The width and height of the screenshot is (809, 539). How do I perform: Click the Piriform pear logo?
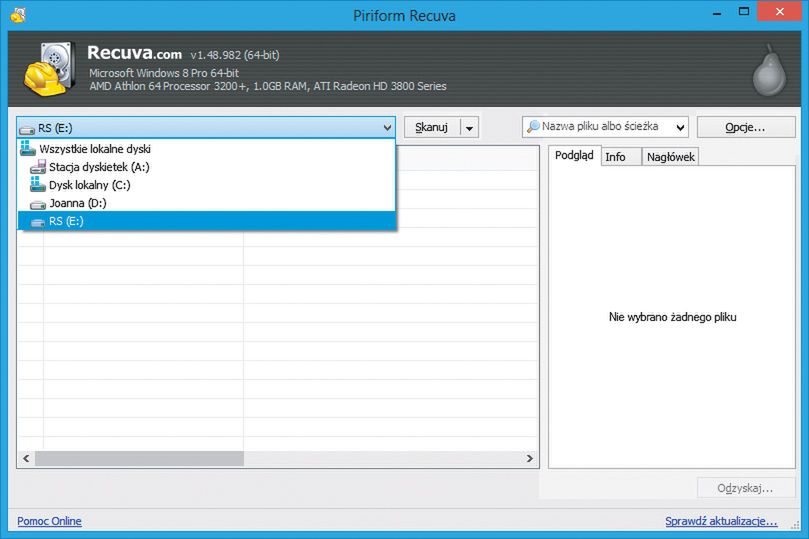click(x=769, y=70)
